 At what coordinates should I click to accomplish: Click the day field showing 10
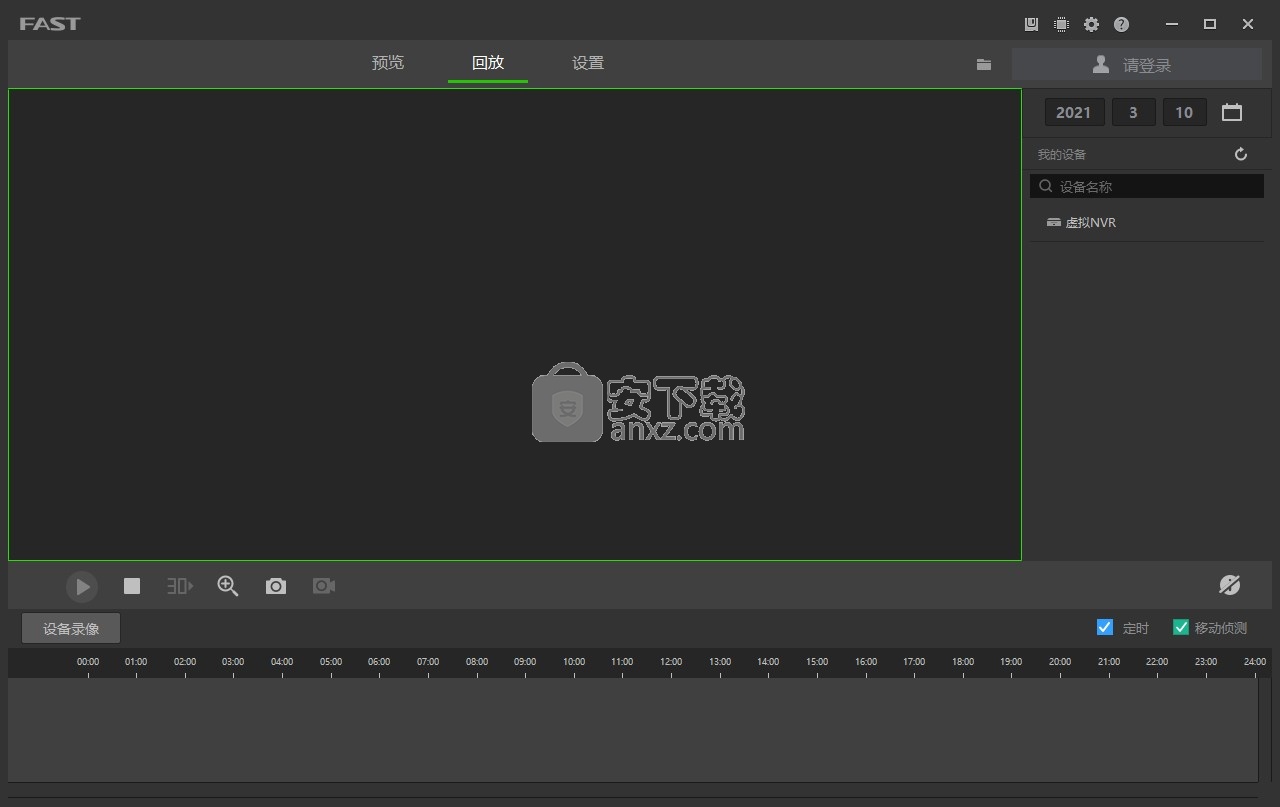1184,112
